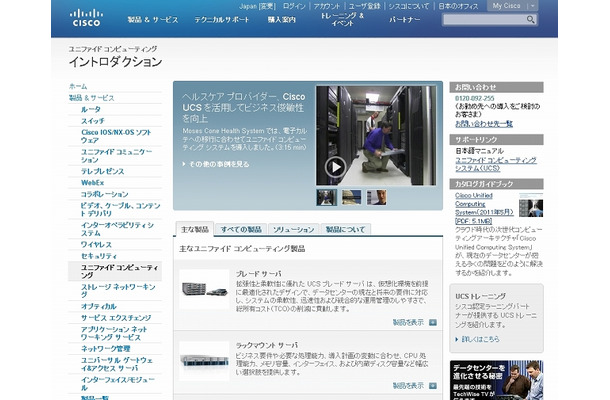Select the third video thumbnail

(377, 197)
